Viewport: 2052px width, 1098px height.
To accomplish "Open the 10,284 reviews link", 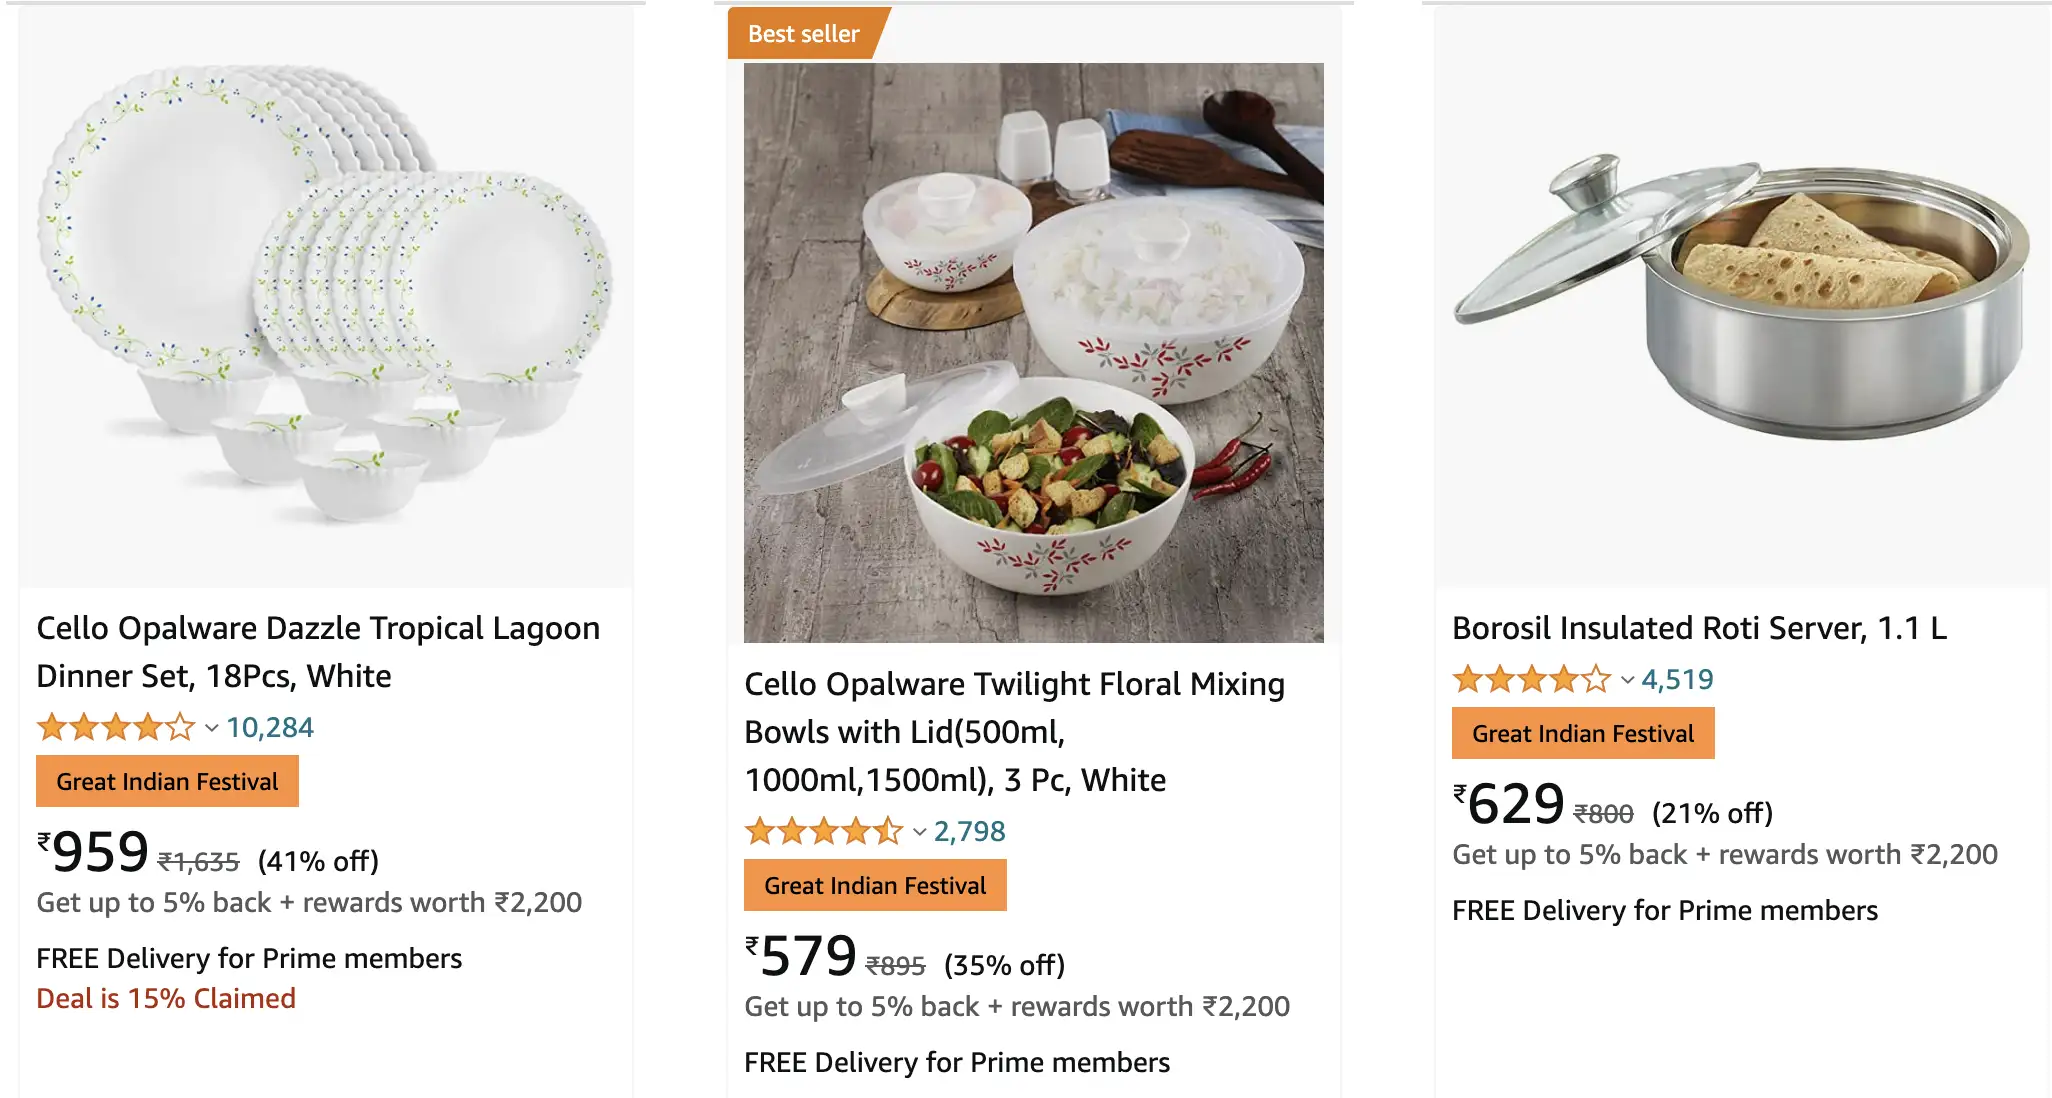I will (x=269, y=727).
